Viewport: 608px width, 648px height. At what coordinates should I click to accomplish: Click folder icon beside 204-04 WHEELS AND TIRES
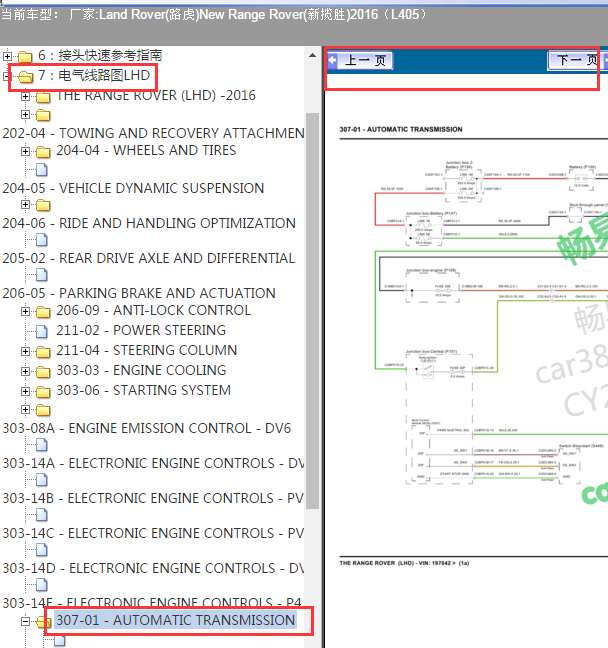pyautogui.click(x=43, y=152)
